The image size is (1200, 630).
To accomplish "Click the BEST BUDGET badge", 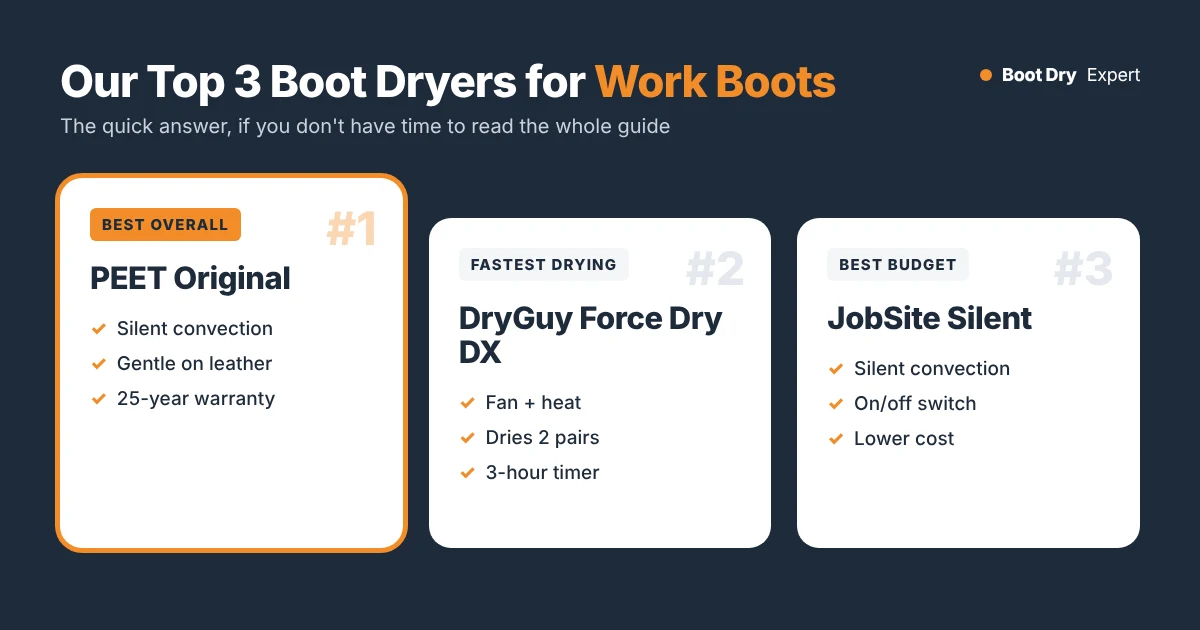I will coord(898,265).
